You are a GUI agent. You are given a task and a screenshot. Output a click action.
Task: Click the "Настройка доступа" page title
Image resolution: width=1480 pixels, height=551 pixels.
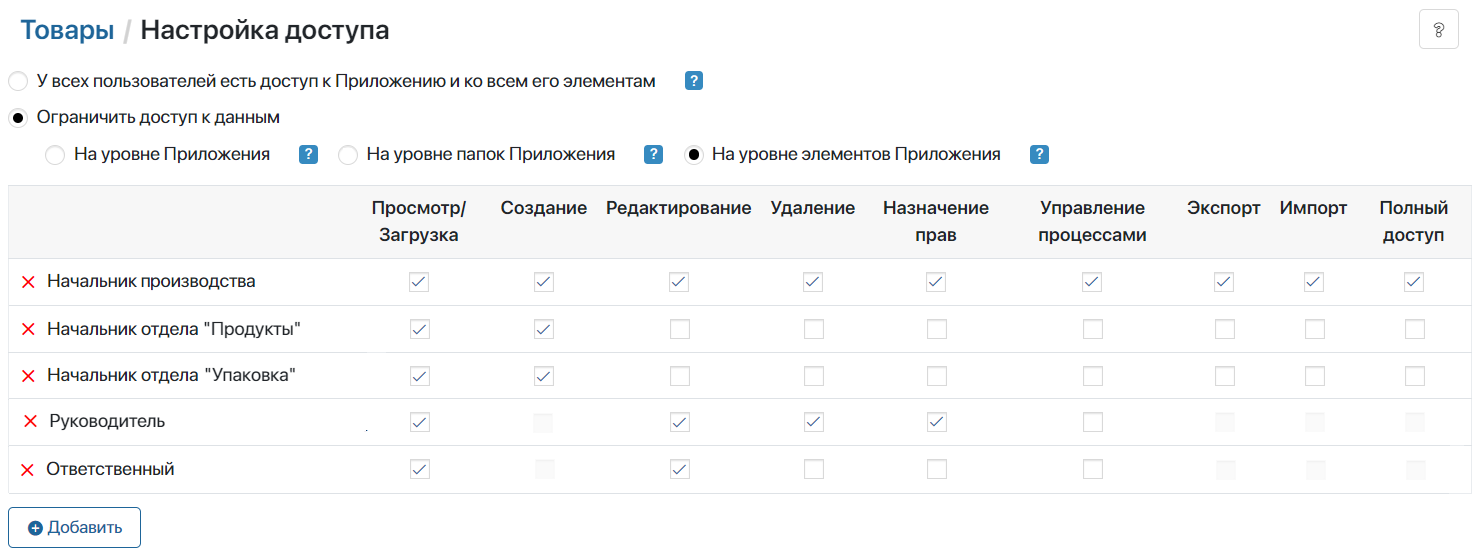[265, 30]
